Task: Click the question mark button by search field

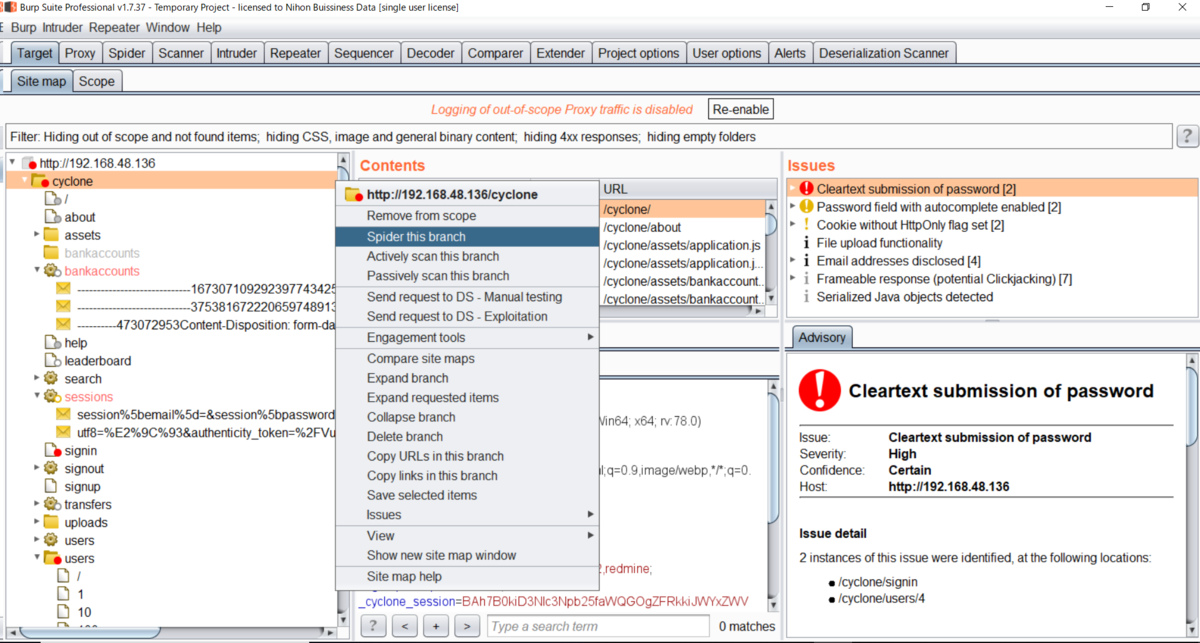Action: (x=372, y=626)
